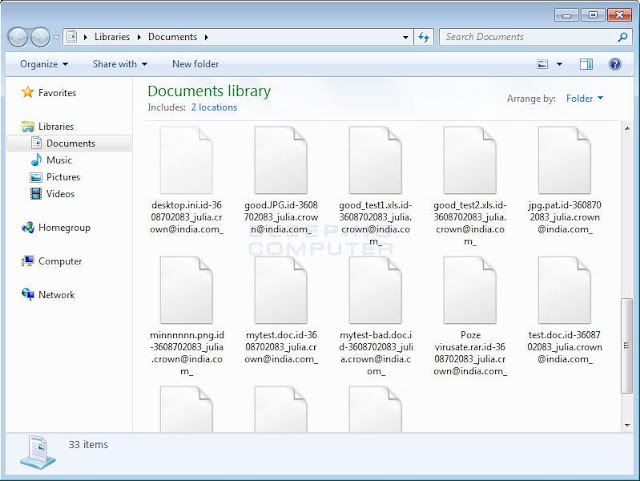The height and width of the screenshot is (481, 640).
Task: Click the library icon in the address bar
Action: (71, 37)
